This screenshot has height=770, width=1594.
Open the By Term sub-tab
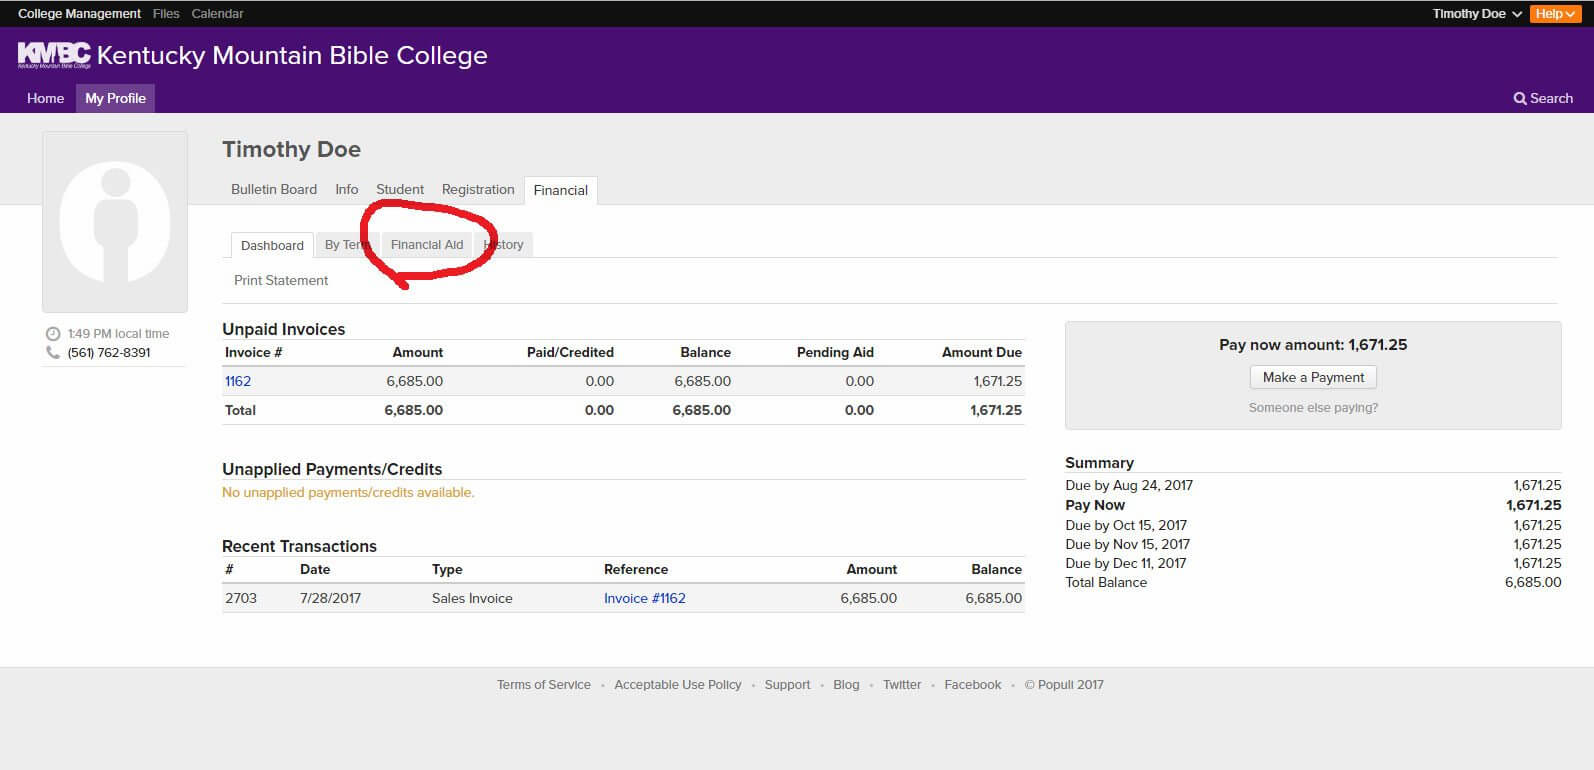point(347,244)
